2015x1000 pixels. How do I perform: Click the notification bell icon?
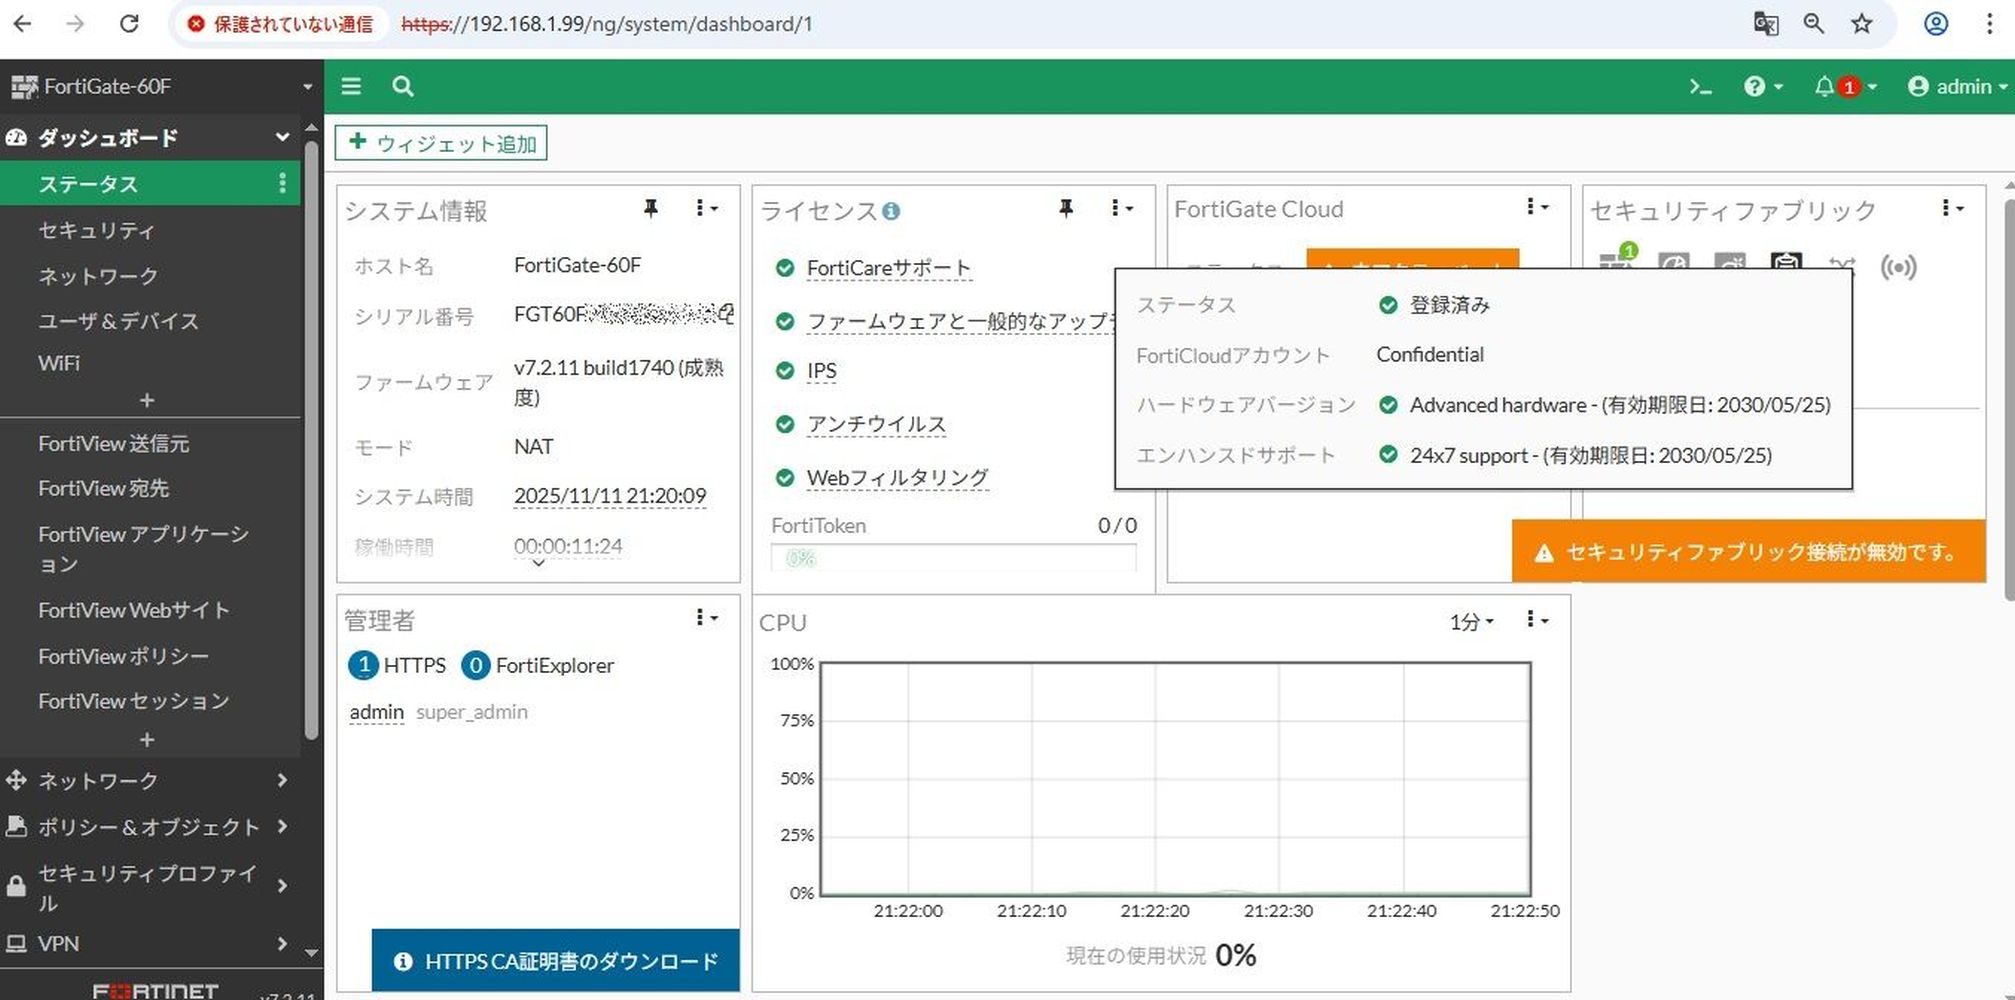tap(1825, 87)
